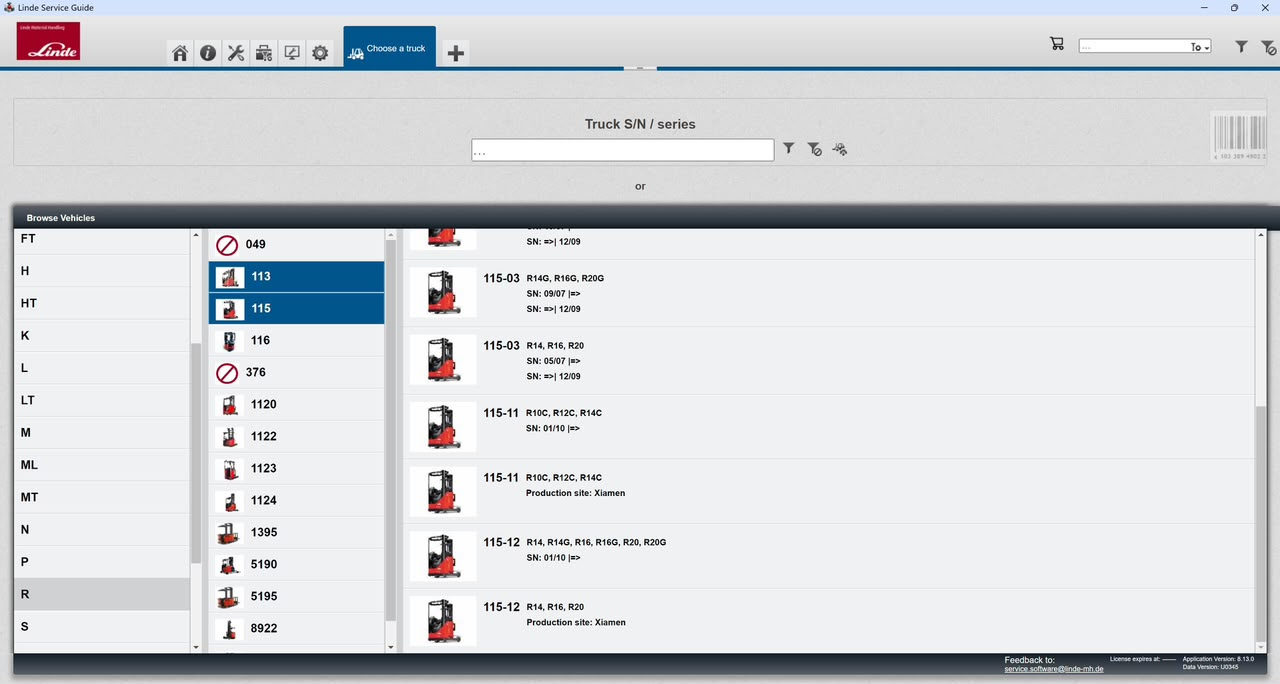Screen dimensions: 1280x684
Task: Open 115-12 entry with SN: 01/10
Action: pos(828,556)
